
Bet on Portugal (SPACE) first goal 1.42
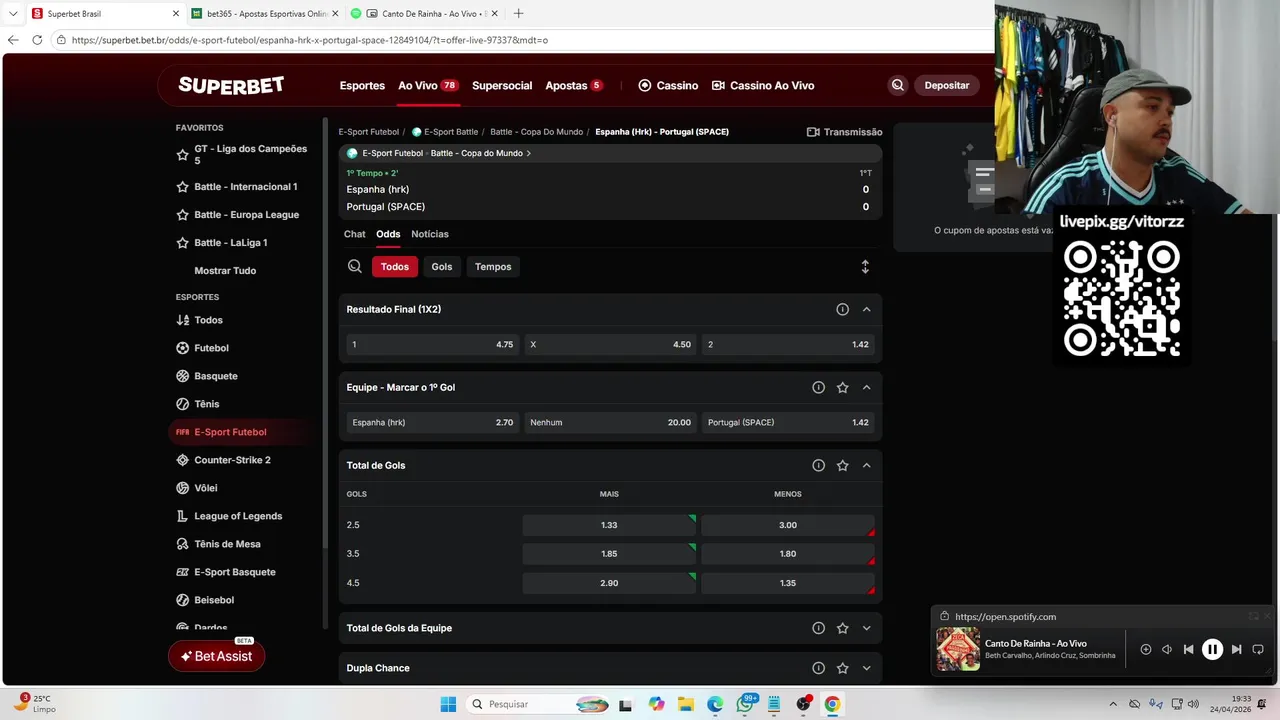tap(788, 422)
